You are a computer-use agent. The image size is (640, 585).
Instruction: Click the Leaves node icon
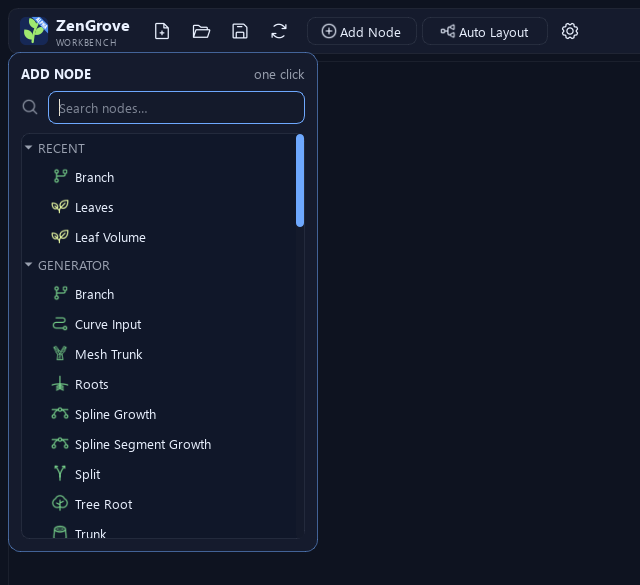pos(60,207)
